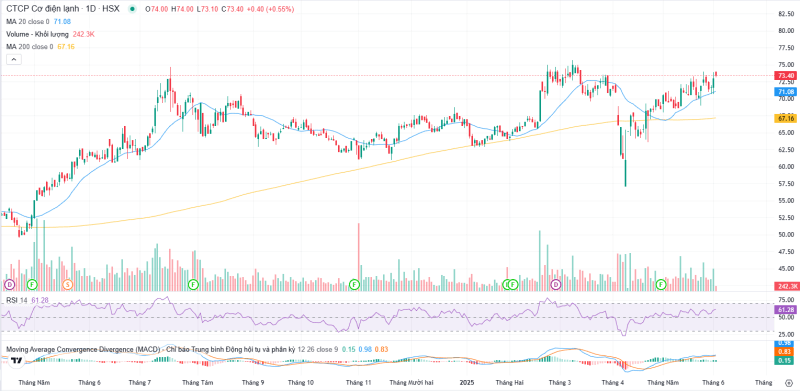
Task: Select the RSI 14 indicator legend
Action: pyautogui.click(x=17, y=300)
